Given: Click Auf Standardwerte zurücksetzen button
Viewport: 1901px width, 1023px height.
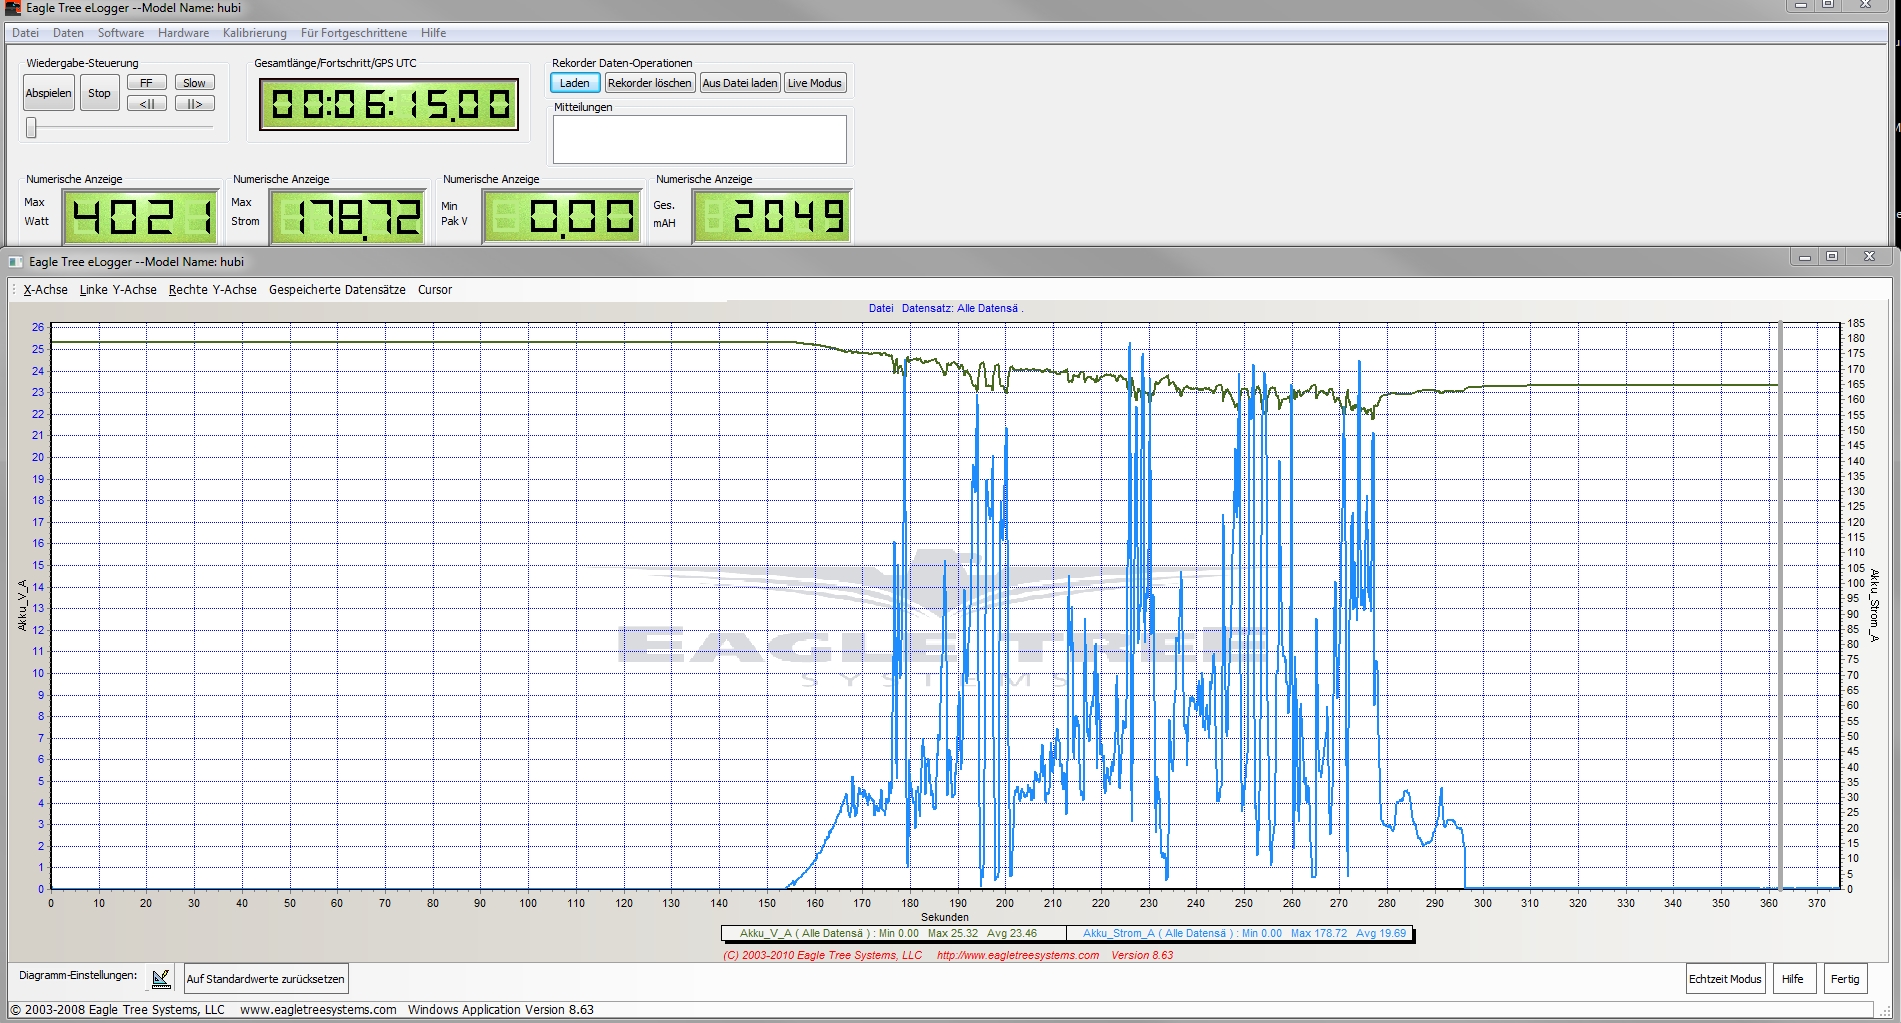Looking at the screenshot, I should click(x=265, y=979).
